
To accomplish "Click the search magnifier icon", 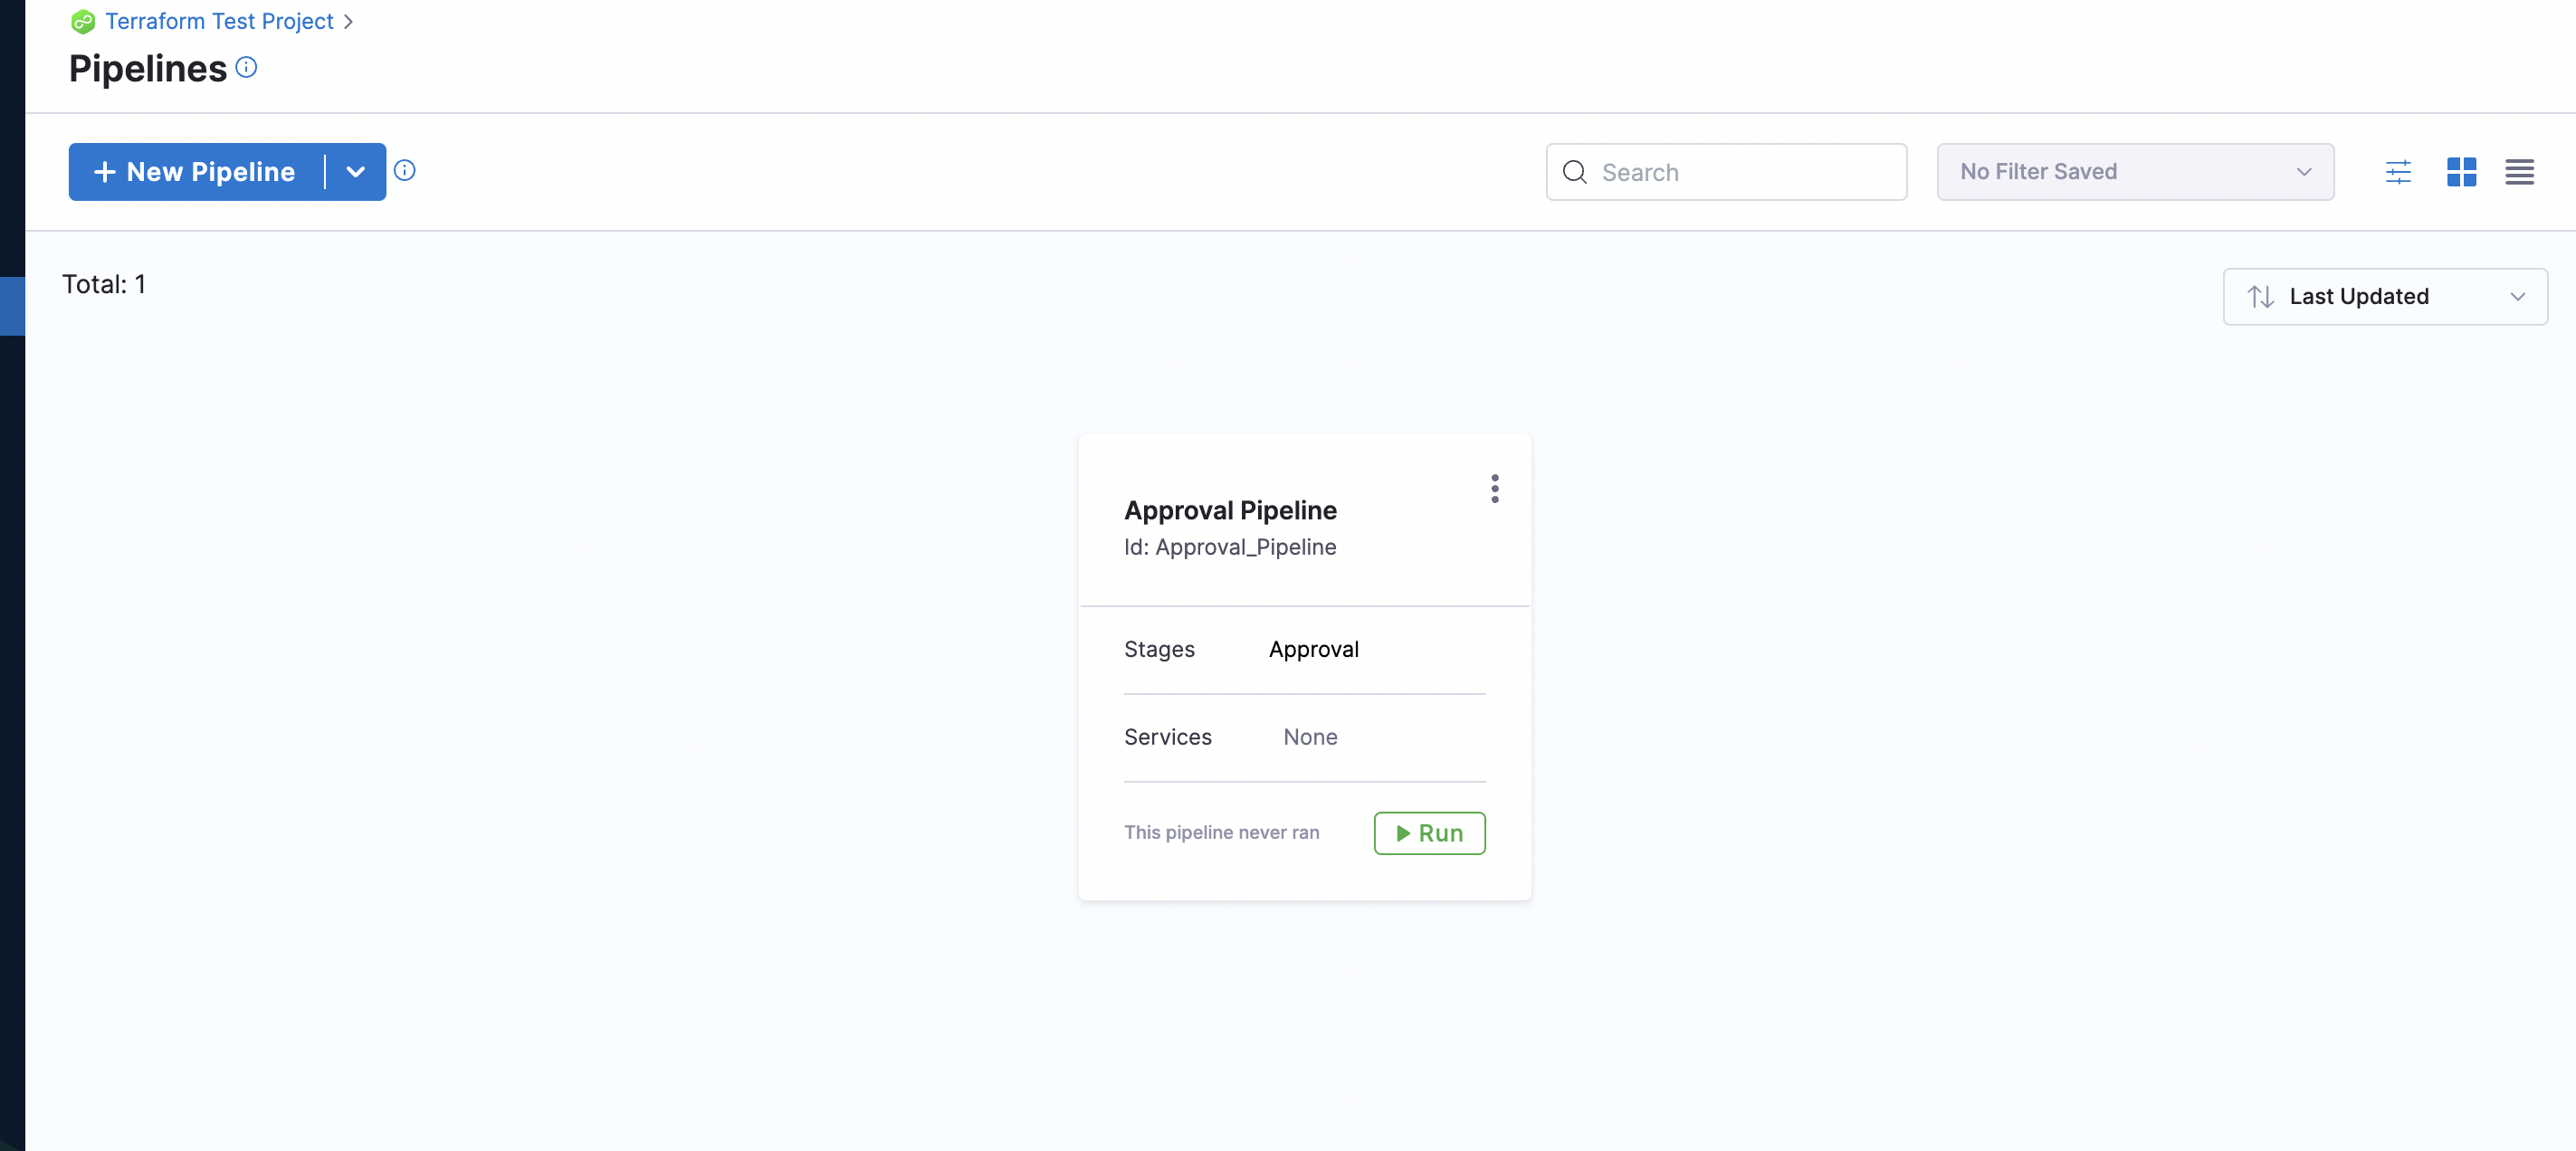I will coord(1574,172).
